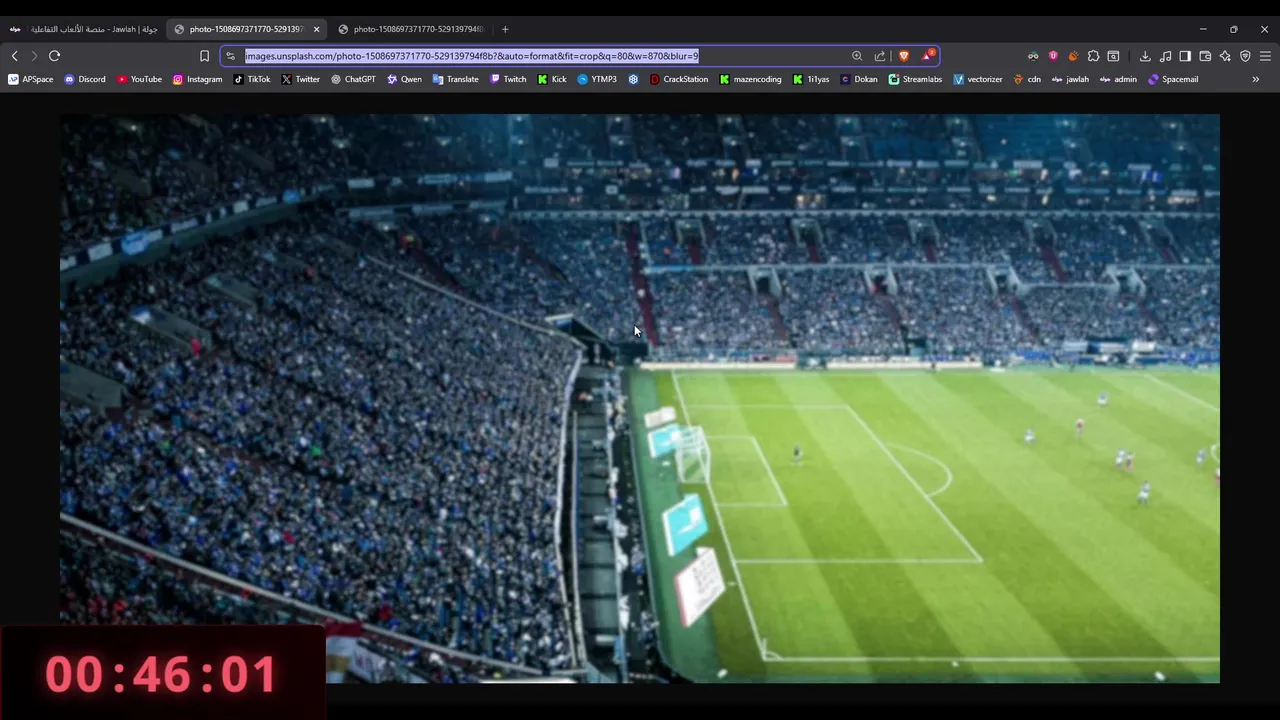Open the 1i1yas bookmark
1280x720 pixels.
[811, 79]
